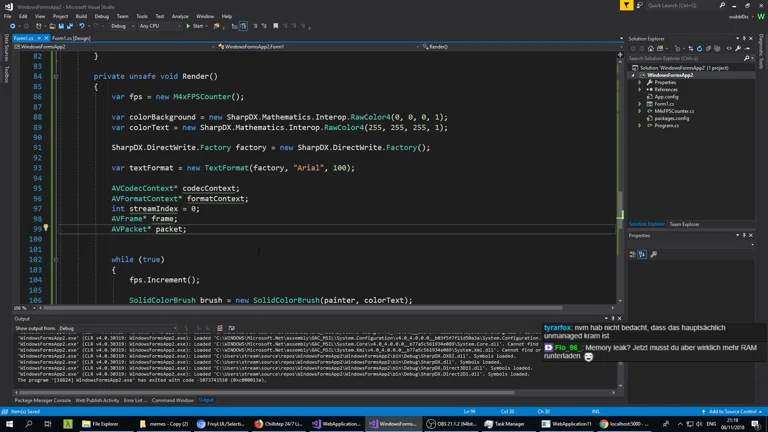Click the Solution Explorer search magnifier icon
This screenshot has width=768, height=432.
tap(746, 58)
